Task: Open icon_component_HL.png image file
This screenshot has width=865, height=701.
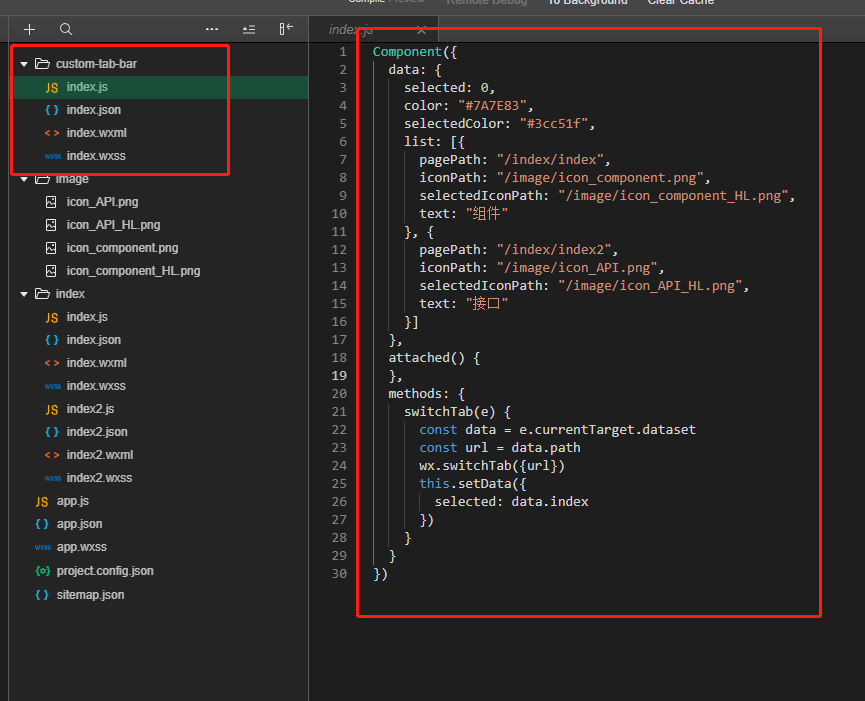Action: click(134, 271)
